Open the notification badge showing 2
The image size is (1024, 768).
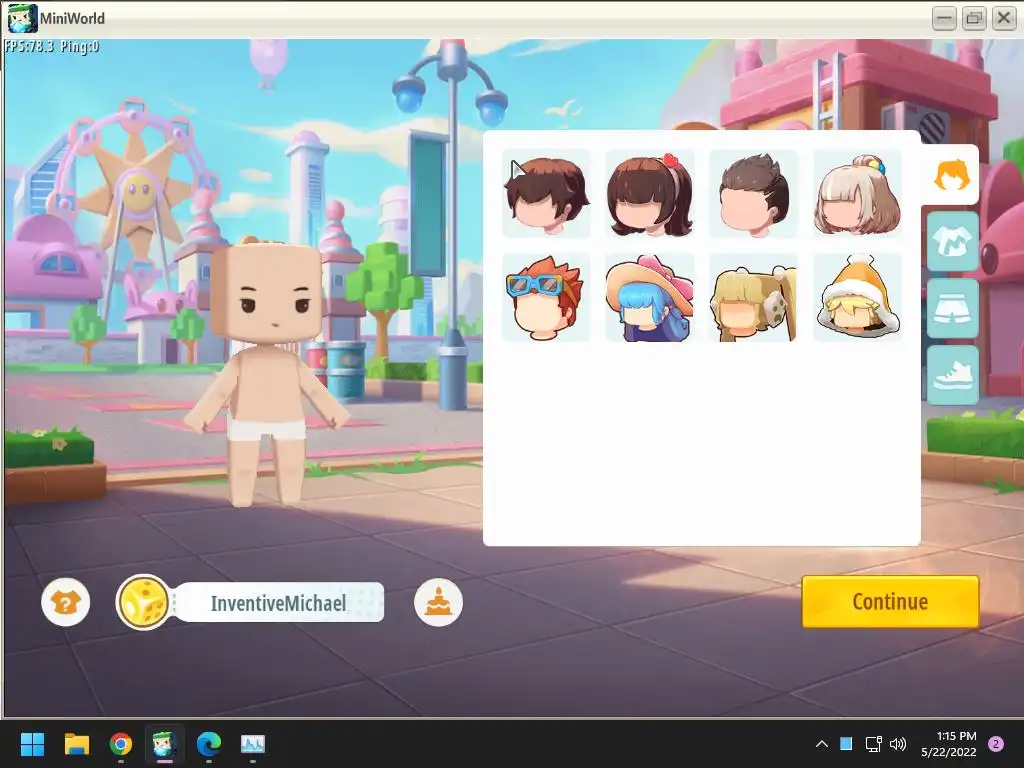(x=996, y=744)
